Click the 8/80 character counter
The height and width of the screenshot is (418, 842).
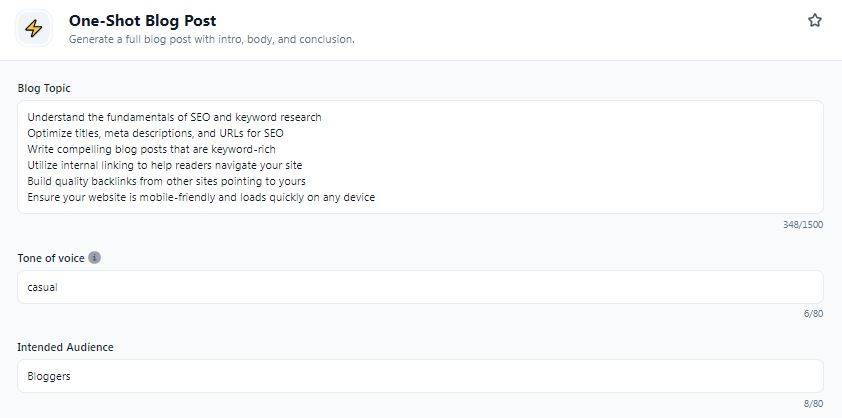[x=813, y=403]
